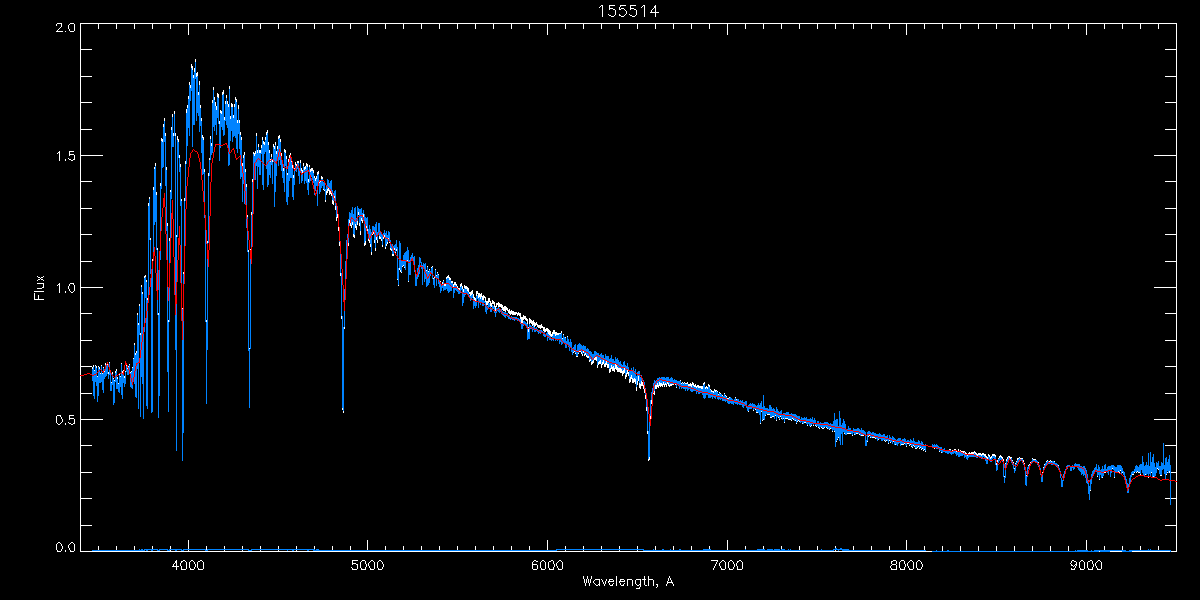Click the x-axis tick label "9000"
The width and height of the screenshot is (1200, 600).
[x=1085, y=565]
